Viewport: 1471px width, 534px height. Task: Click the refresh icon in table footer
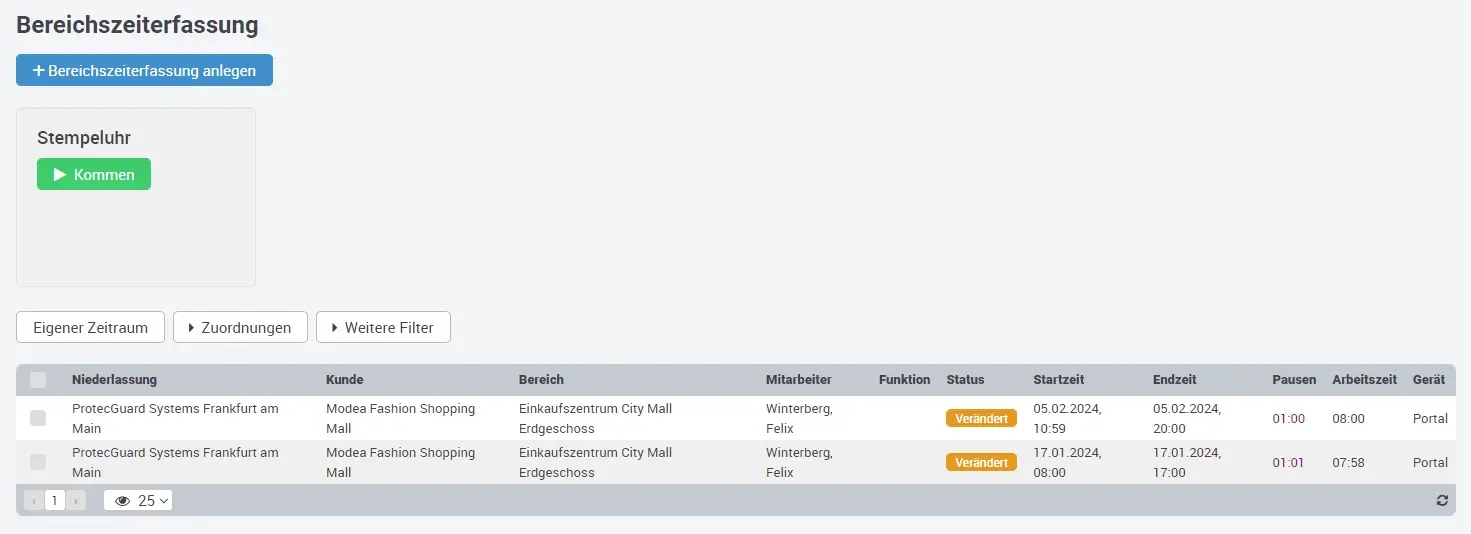coord(1441,500)
